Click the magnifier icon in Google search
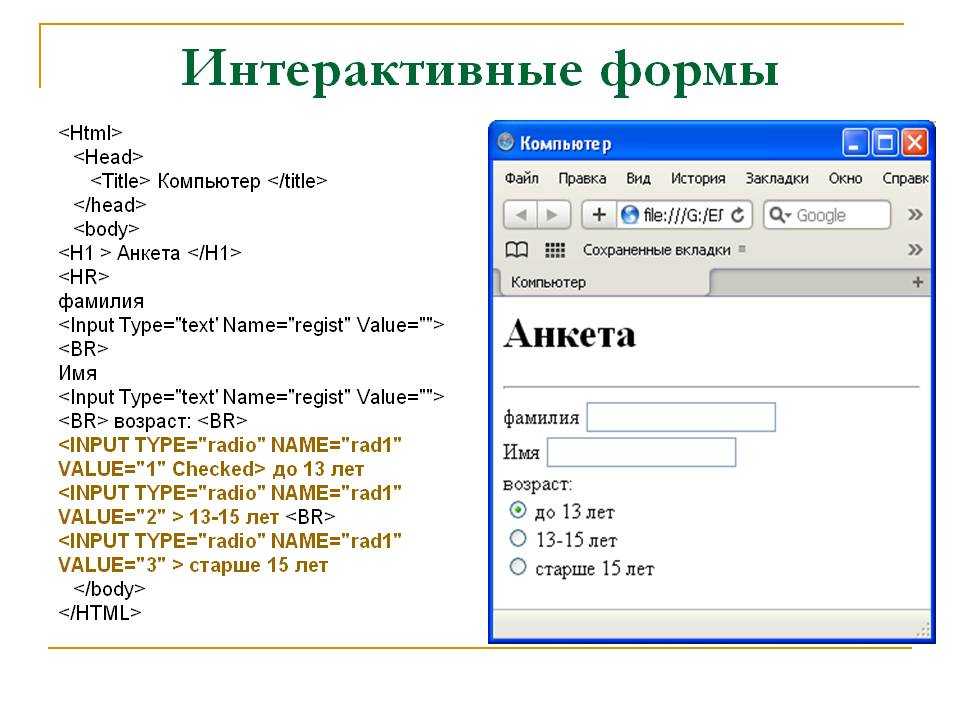Viewport: 960px width, 720px height. 779,215
